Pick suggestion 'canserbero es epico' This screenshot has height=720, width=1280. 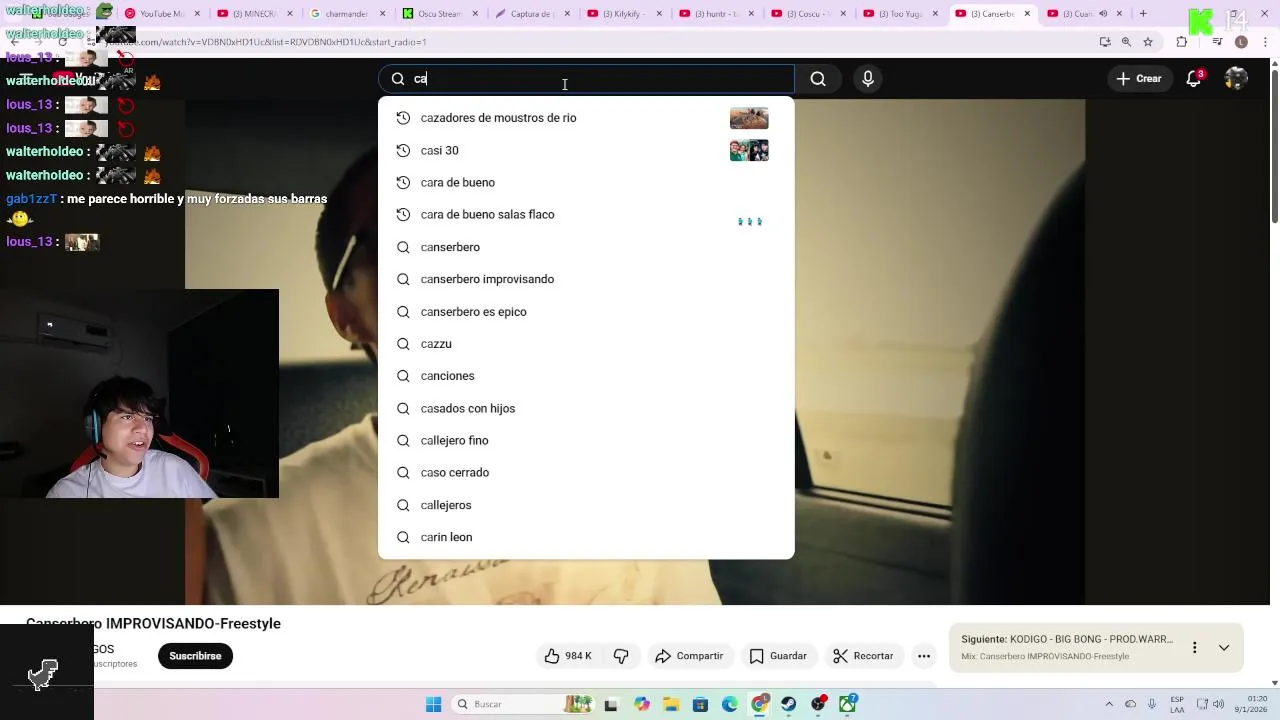pos(586,311)
